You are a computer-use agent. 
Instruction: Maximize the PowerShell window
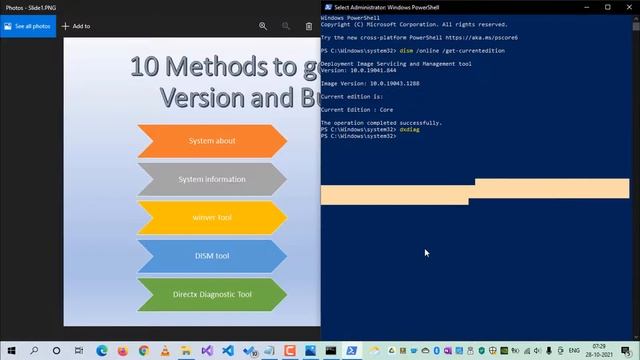click(x=608, y=7)
